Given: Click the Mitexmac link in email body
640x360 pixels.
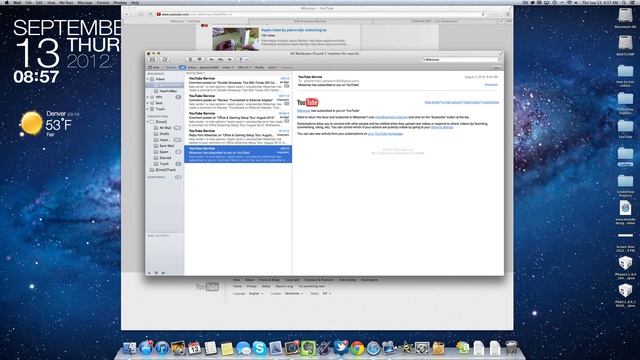Looking at the screenshot, I should click(303, 111).
